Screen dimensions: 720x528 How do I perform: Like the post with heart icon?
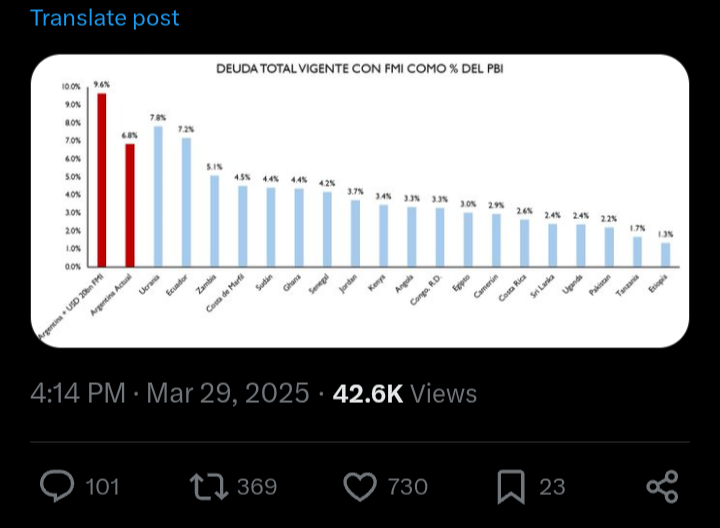(x=360, y=487)
